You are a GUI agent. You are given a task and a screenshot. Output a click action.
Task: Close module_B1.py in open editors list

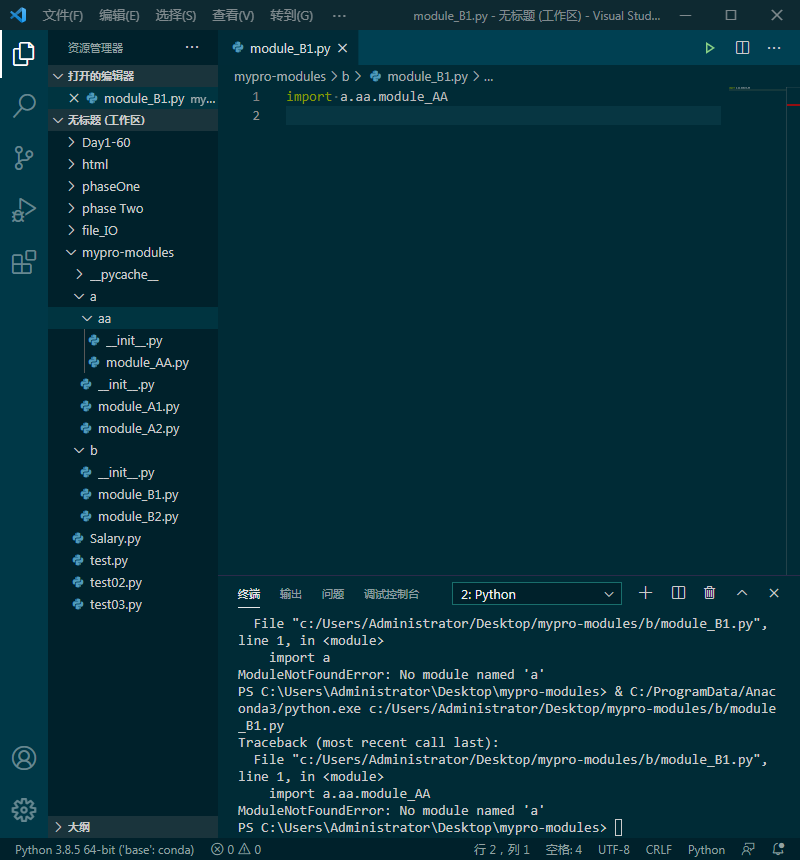pos(74,98)
